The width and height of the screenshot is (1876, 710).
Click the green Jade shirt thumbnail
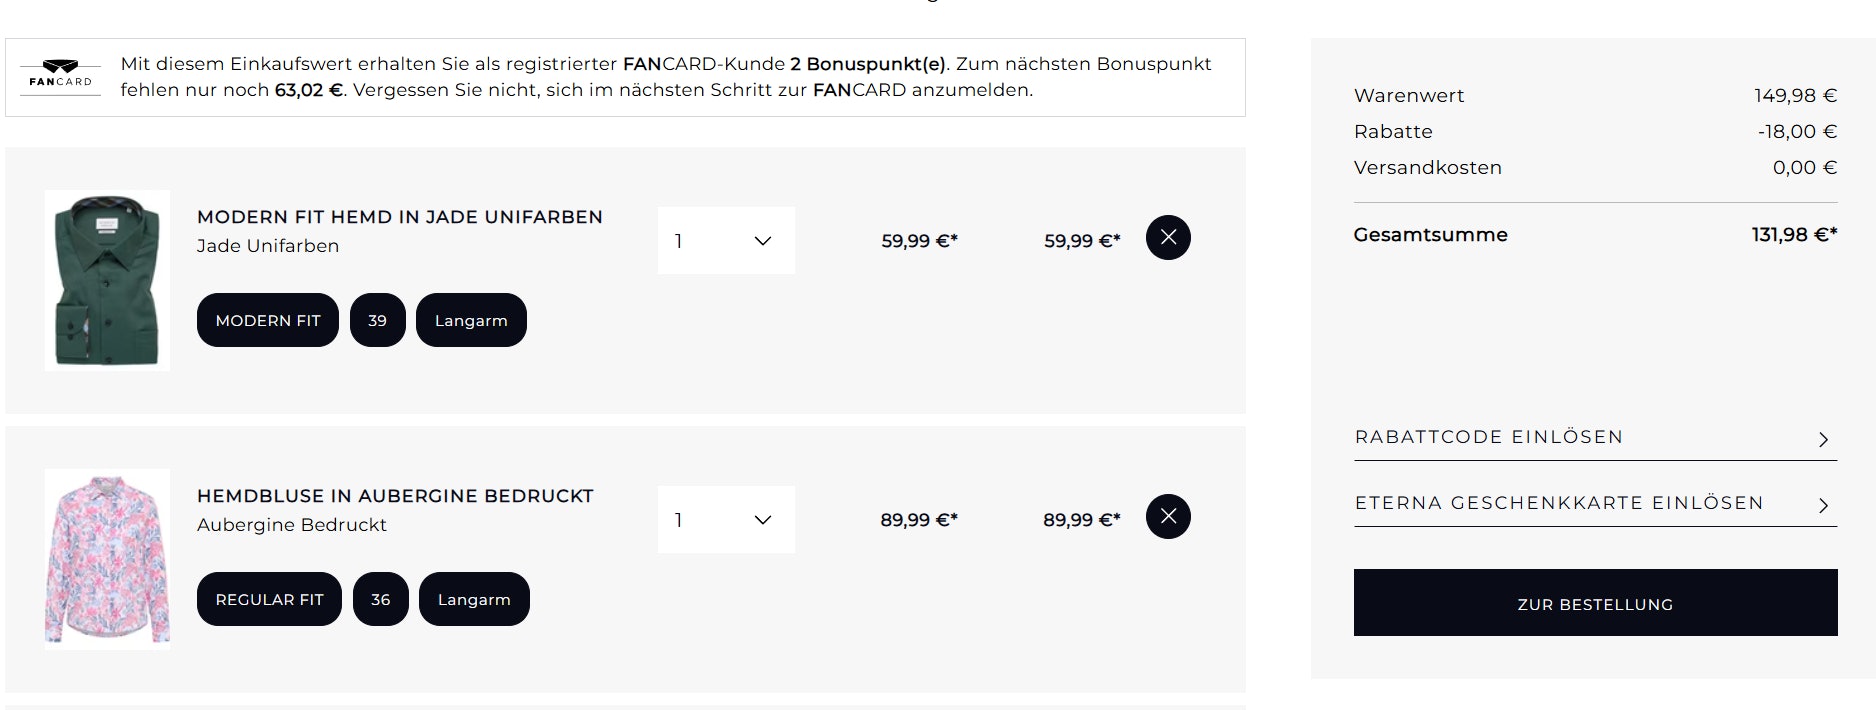107,280
